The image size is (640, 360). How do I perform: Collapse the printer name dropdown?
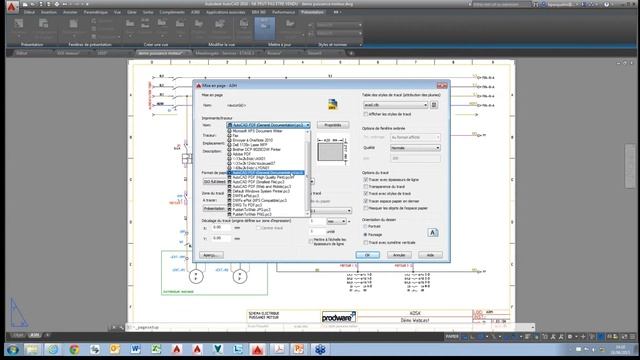pyautogui.click(x=308, y=125)
